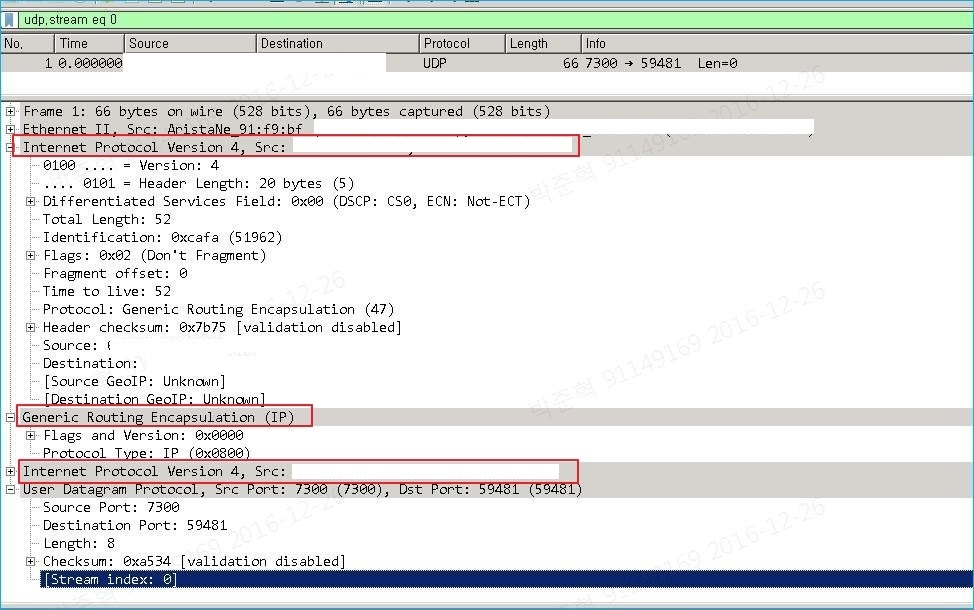Expand the second Internet Protocol Version 4 node
Screen dimensions: 974x610
[x=11, y=471]
